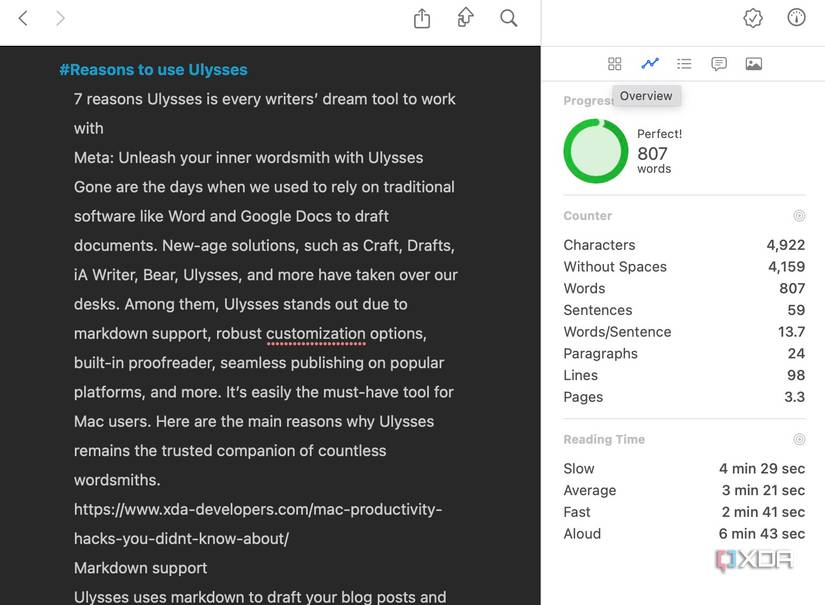Open the search magnifier icon

(509, 18)
